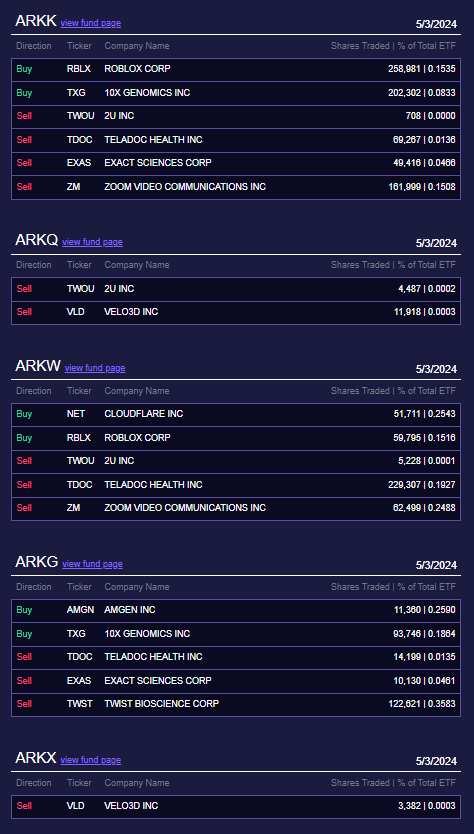Click the TWOU ticker in ARKQ table
Image resolution: width=474 pixels, height=834 pixels.
tap(80, 289)
